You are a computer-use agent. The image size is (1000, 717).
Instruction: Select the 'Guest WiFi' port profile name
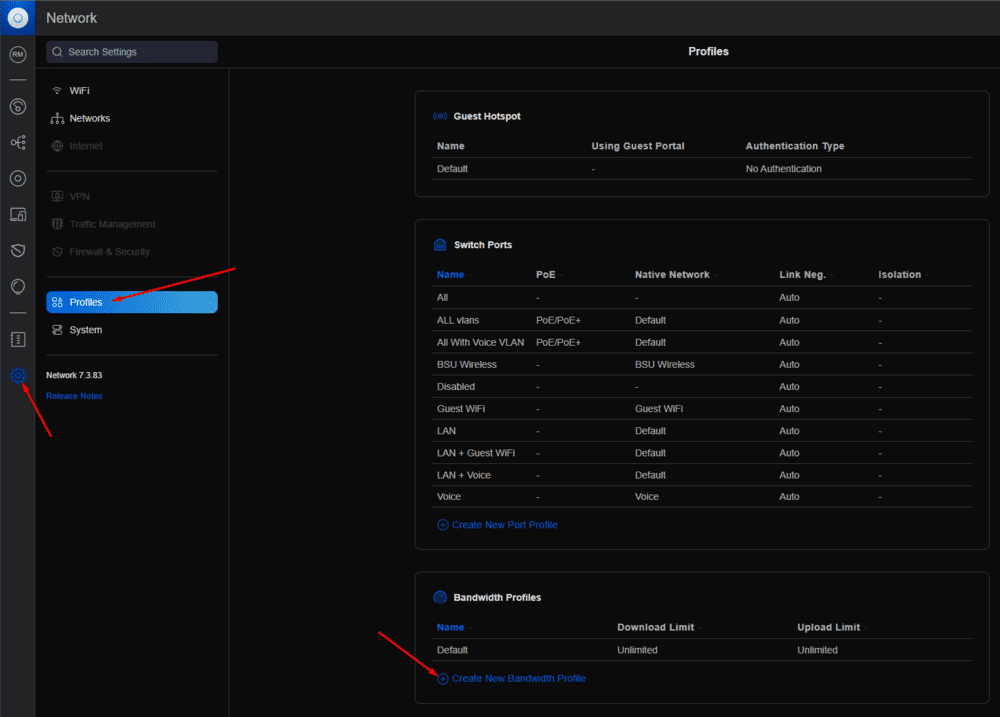461,409
